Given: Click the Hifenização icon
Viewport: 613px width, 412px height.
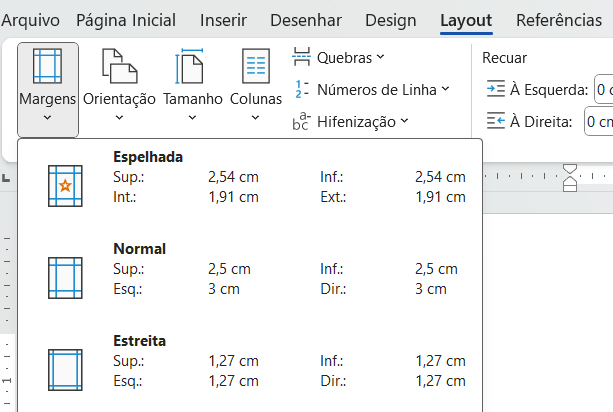Looking at the screenshot, I should [x=301, y=122].
